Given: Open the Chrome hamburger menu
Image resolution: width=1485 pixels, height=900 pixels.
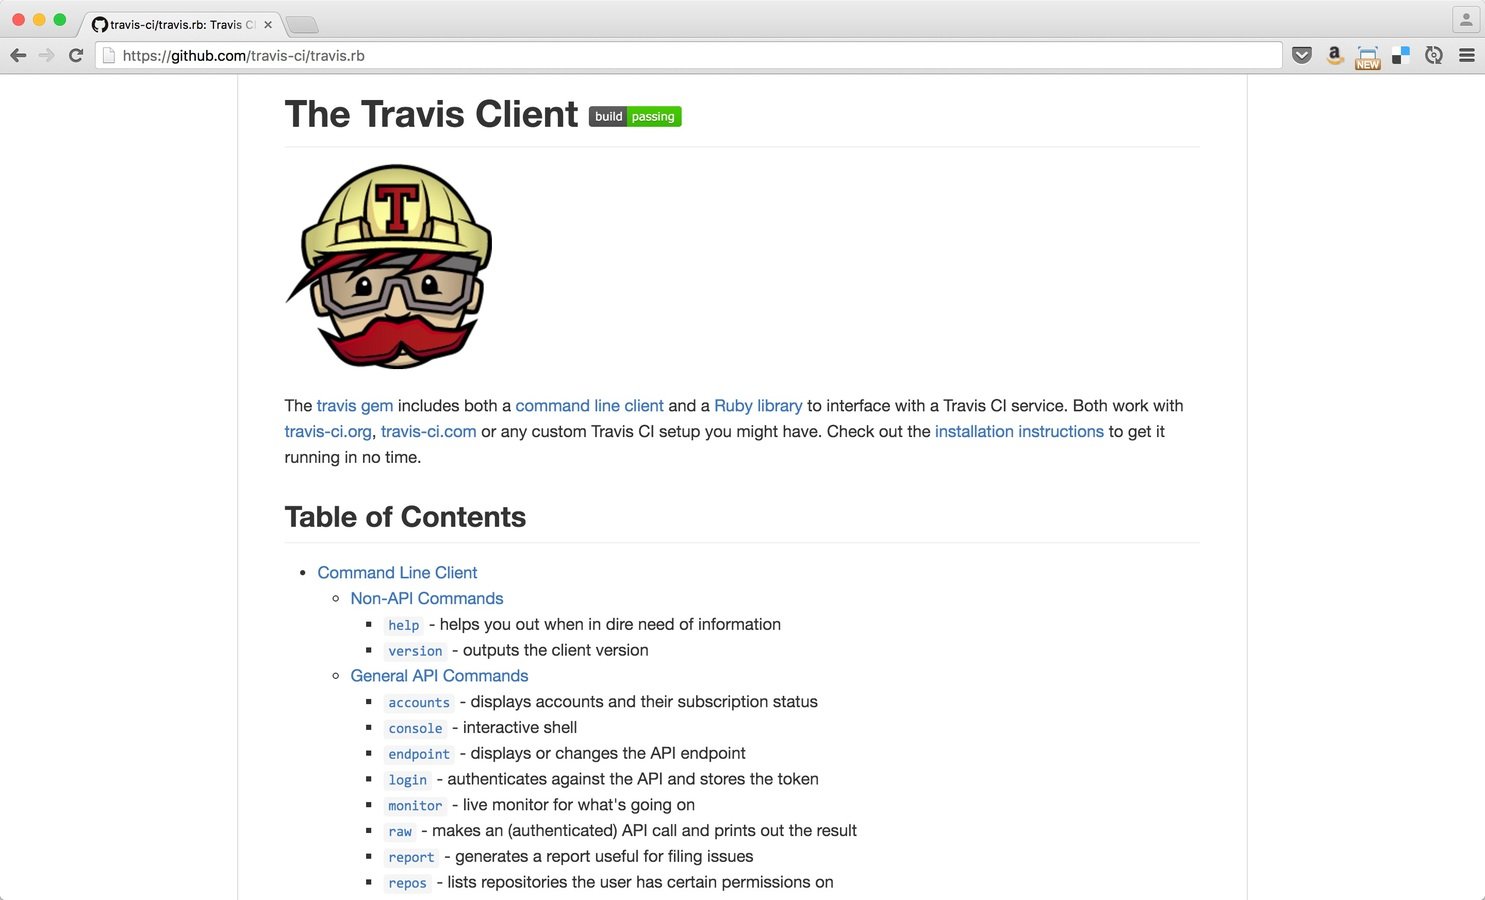Looking at the screenshot, I should coord(1467,56).
